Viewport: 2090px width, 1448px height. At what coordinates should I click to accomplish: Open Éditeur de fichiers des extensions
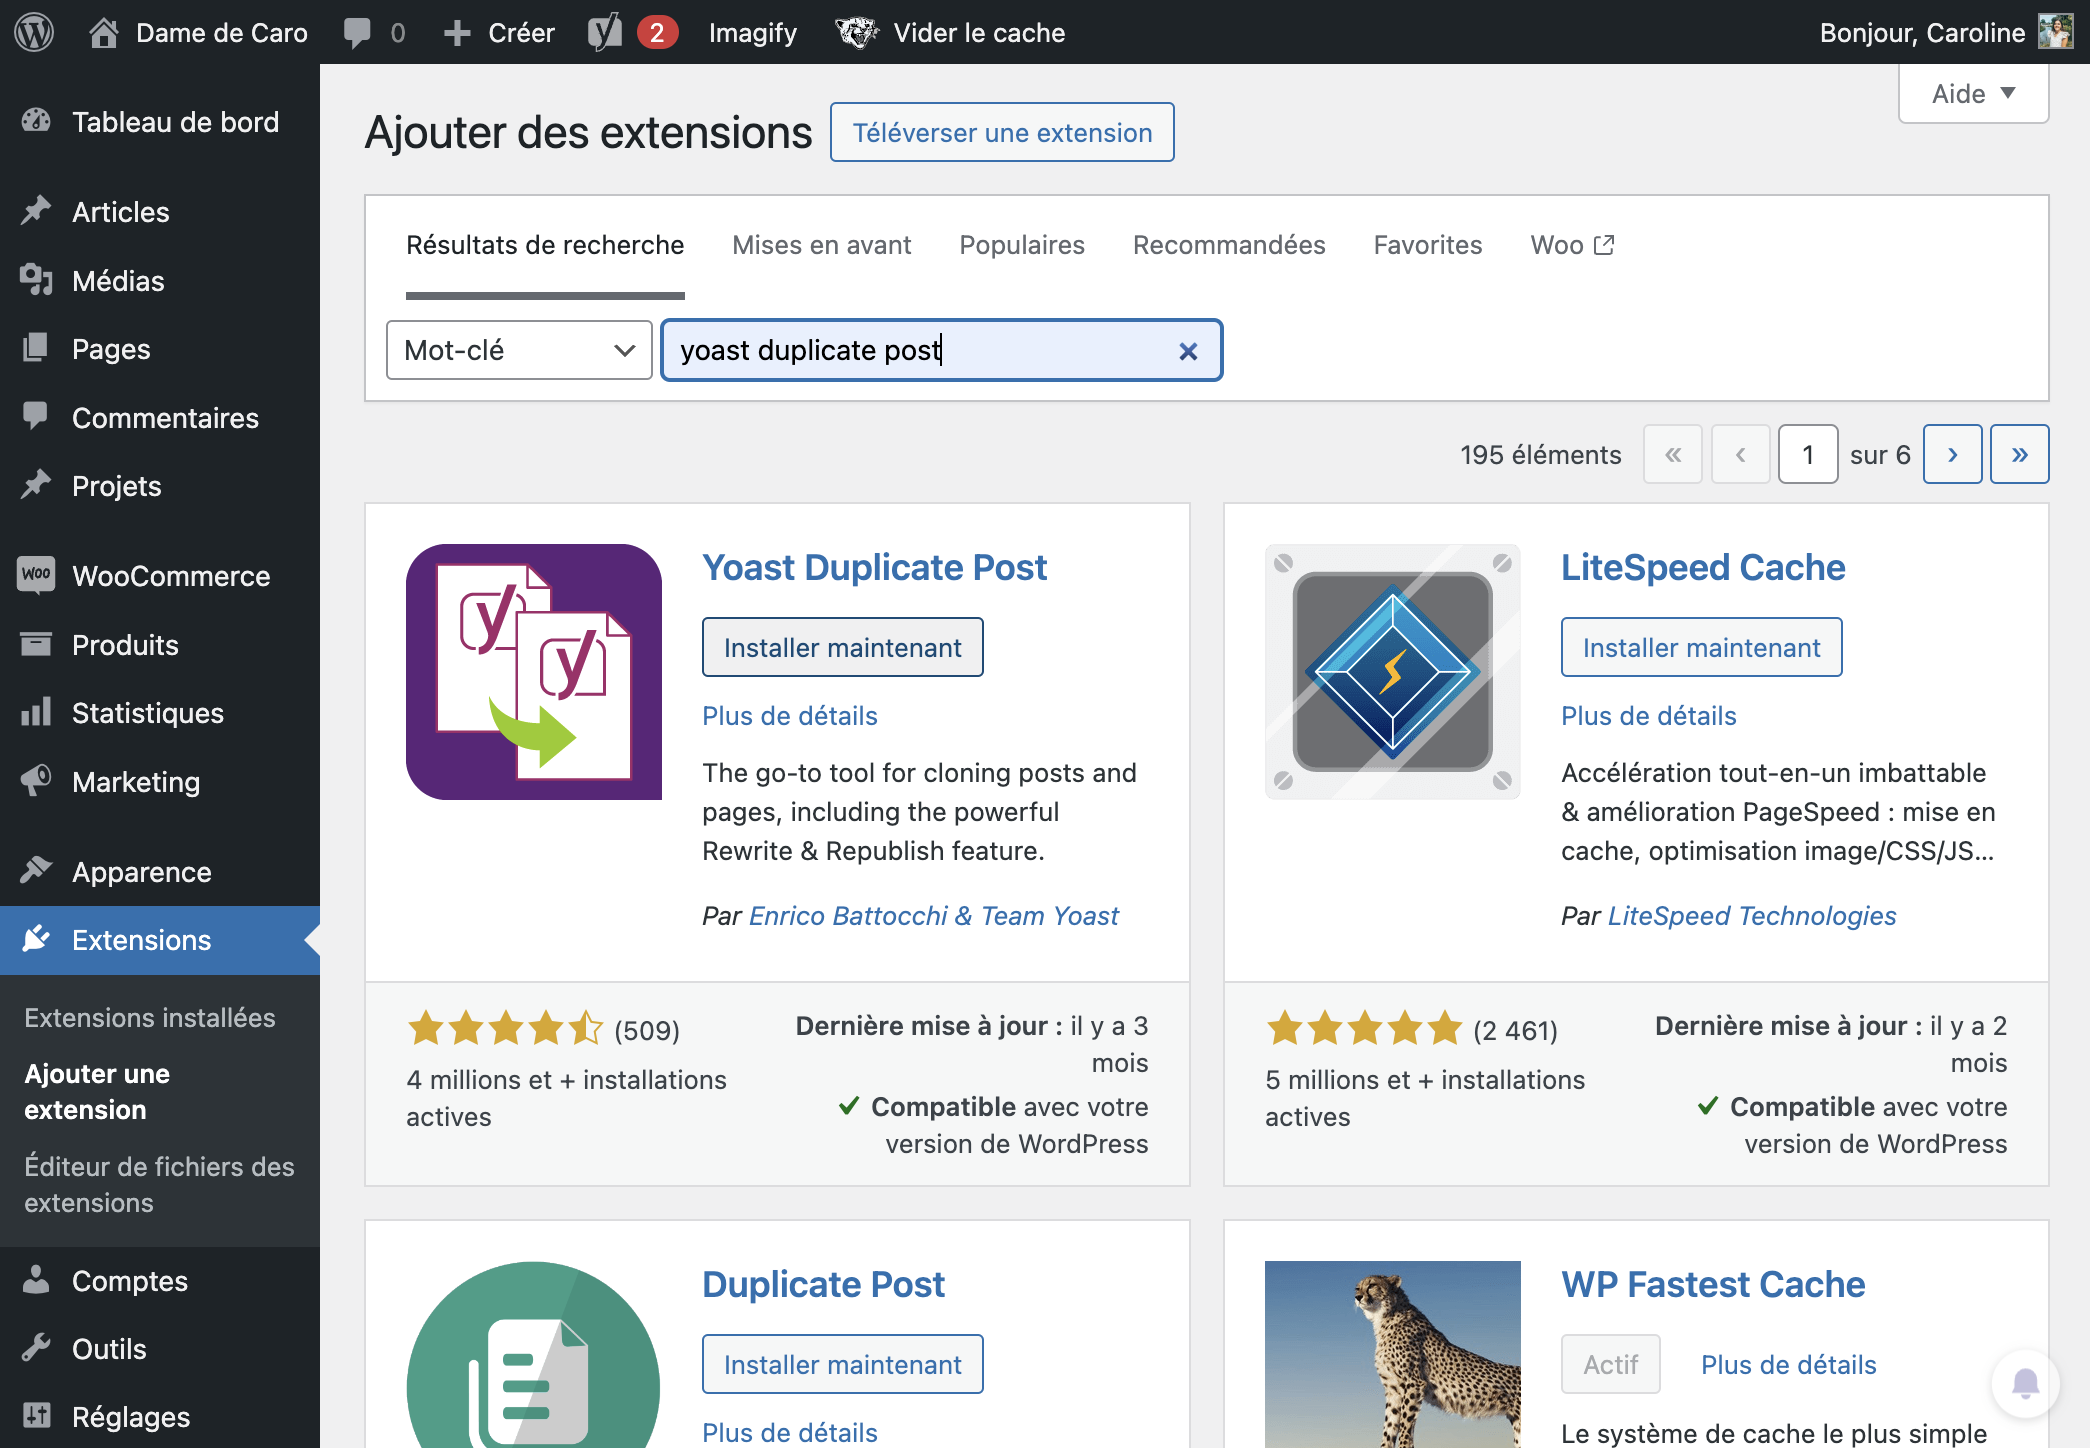(x=160, y=1185)
